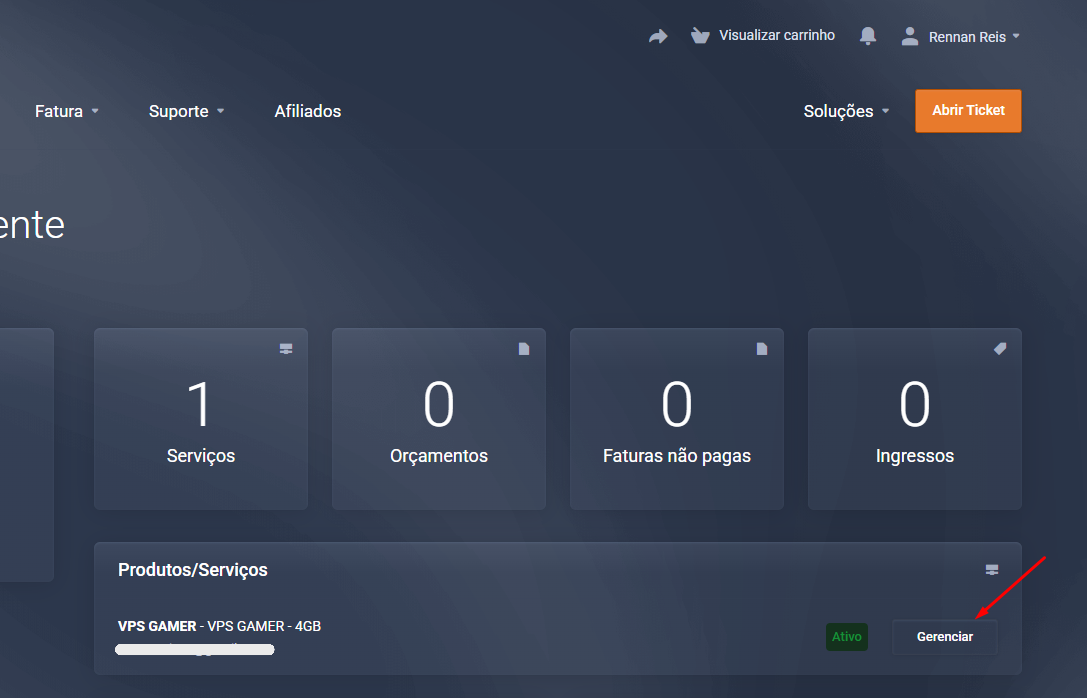Select the VPS GAMER - 4GB product name
Screen dimensions: 1087x698
220,626
